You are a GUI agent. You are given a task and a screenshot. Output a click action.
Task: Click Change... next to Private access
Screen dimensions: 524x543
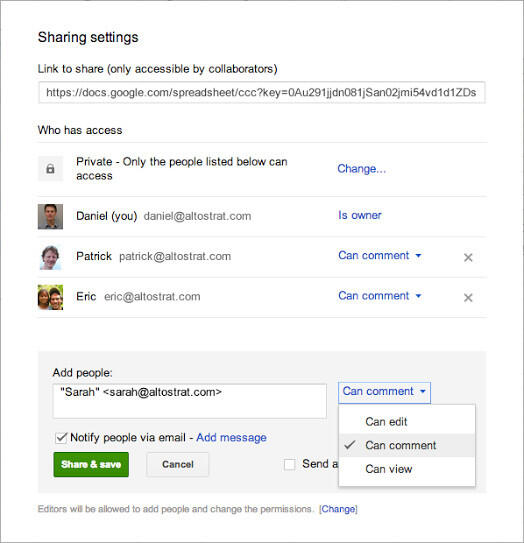pyautogui.click(x=361, y=169)
